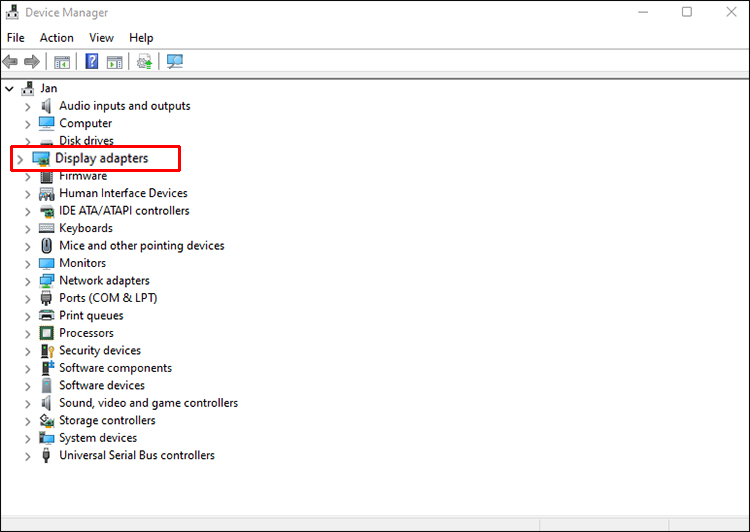Screen dimensions: 750x532
Task: Expand the Print queues chevron
Action: 28,317
